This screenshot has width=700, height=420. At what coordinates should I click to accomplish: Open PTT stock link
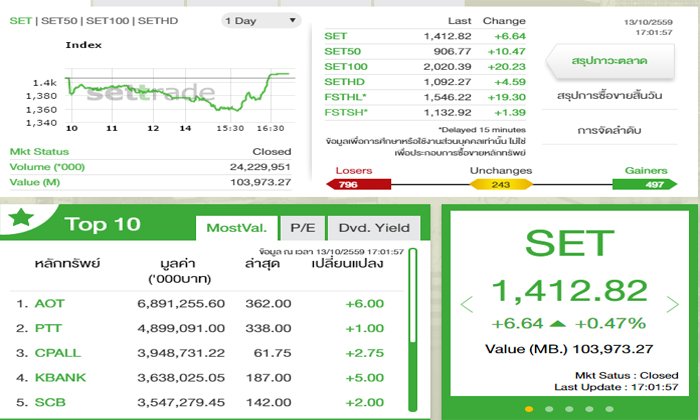(48, 328)
